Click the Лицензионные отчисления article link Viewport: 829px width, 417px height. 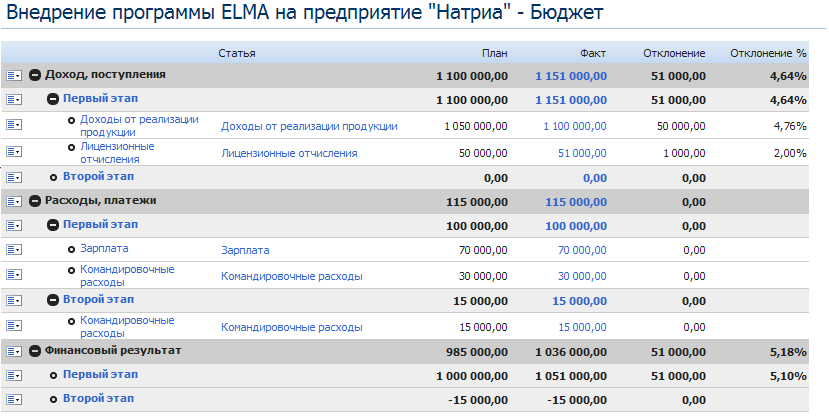289,153
